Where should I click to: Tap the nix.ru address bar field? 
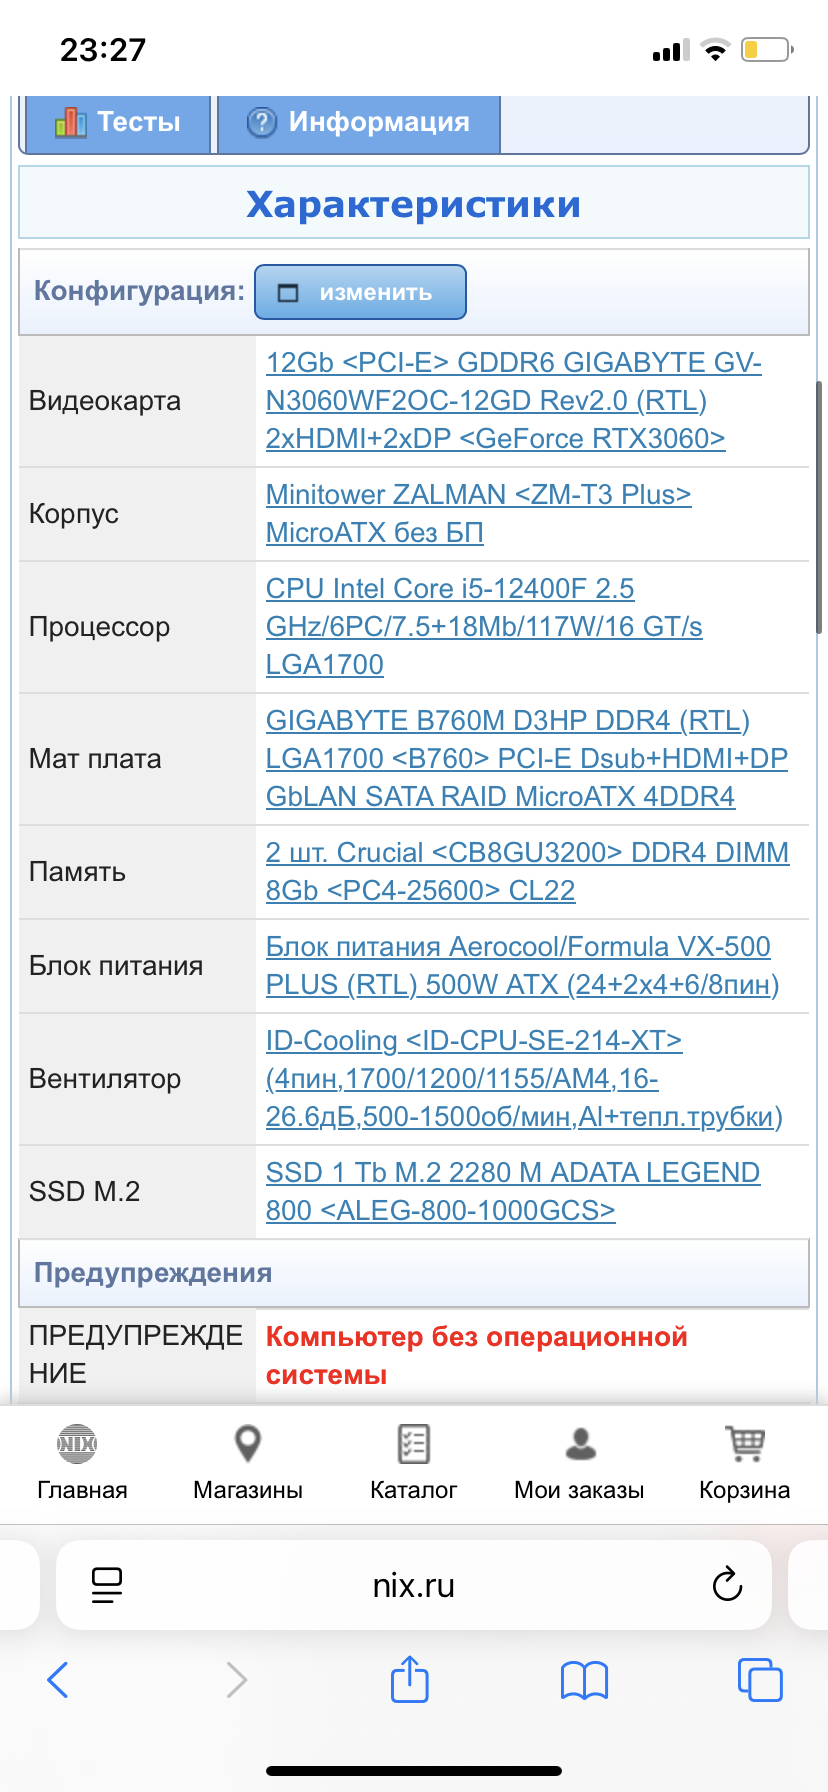(x=414, y=1585)
